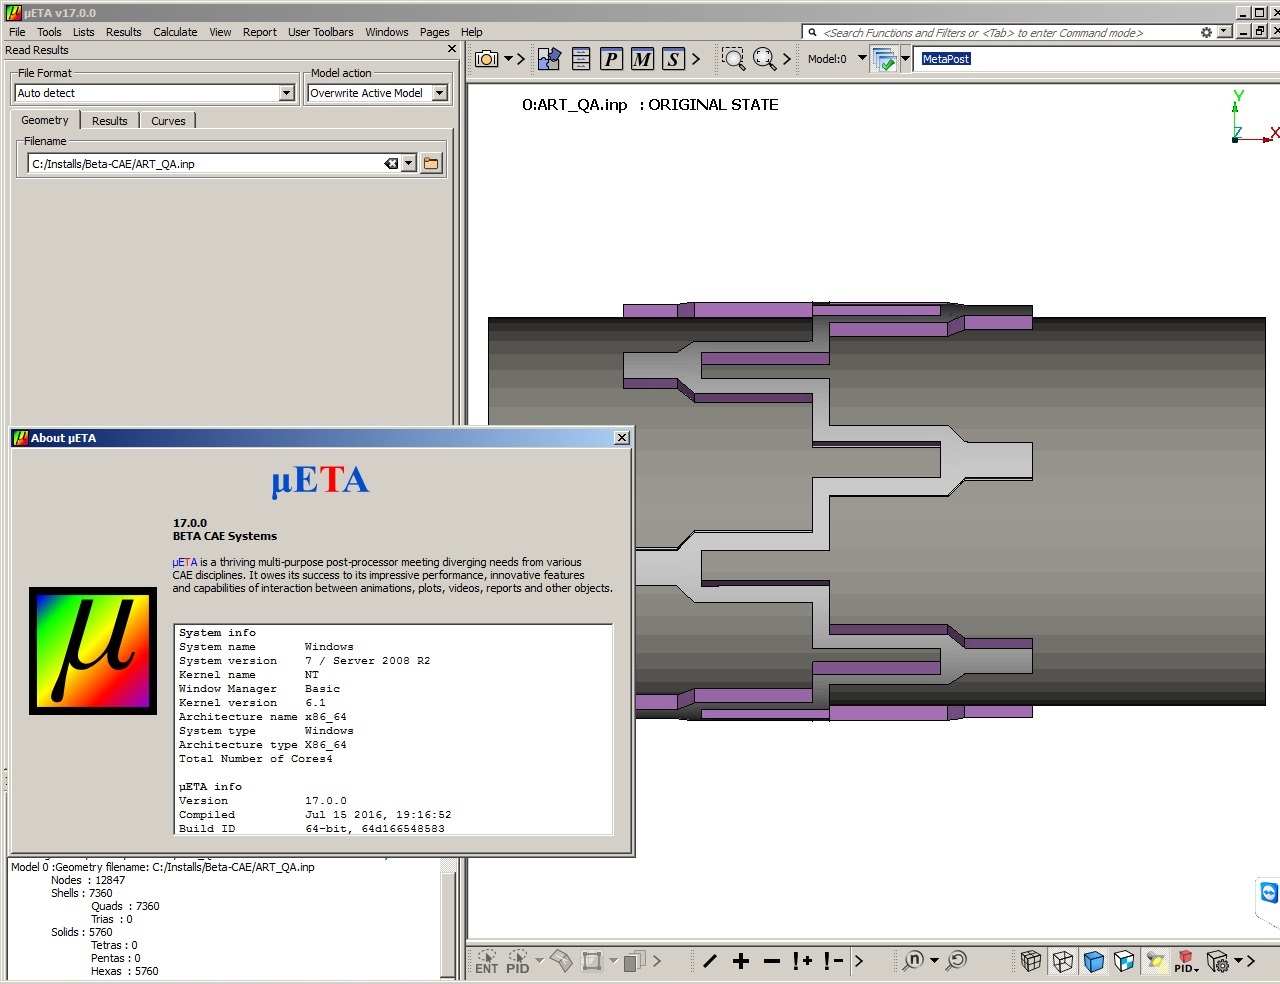Click the S toolbar button
Image resolution: width=1280 pixels, height=984 pixels.
(673, 59)
